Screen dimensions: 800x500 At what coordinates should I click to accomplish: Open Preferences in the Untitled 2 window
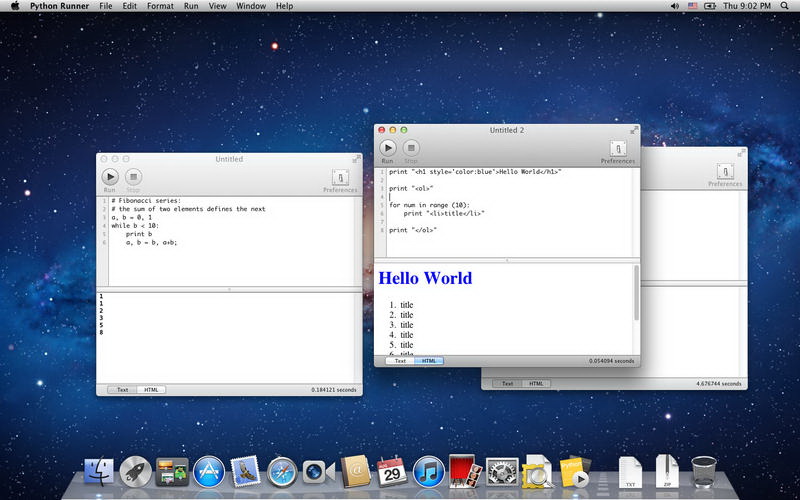617,148
